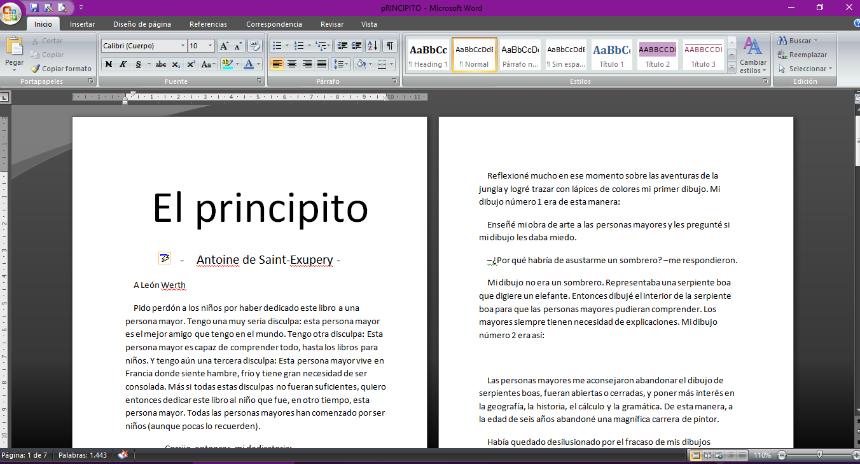860x464 pixels.
Task: Click the tab selector at ruler corner
Action: pos(4,97)
